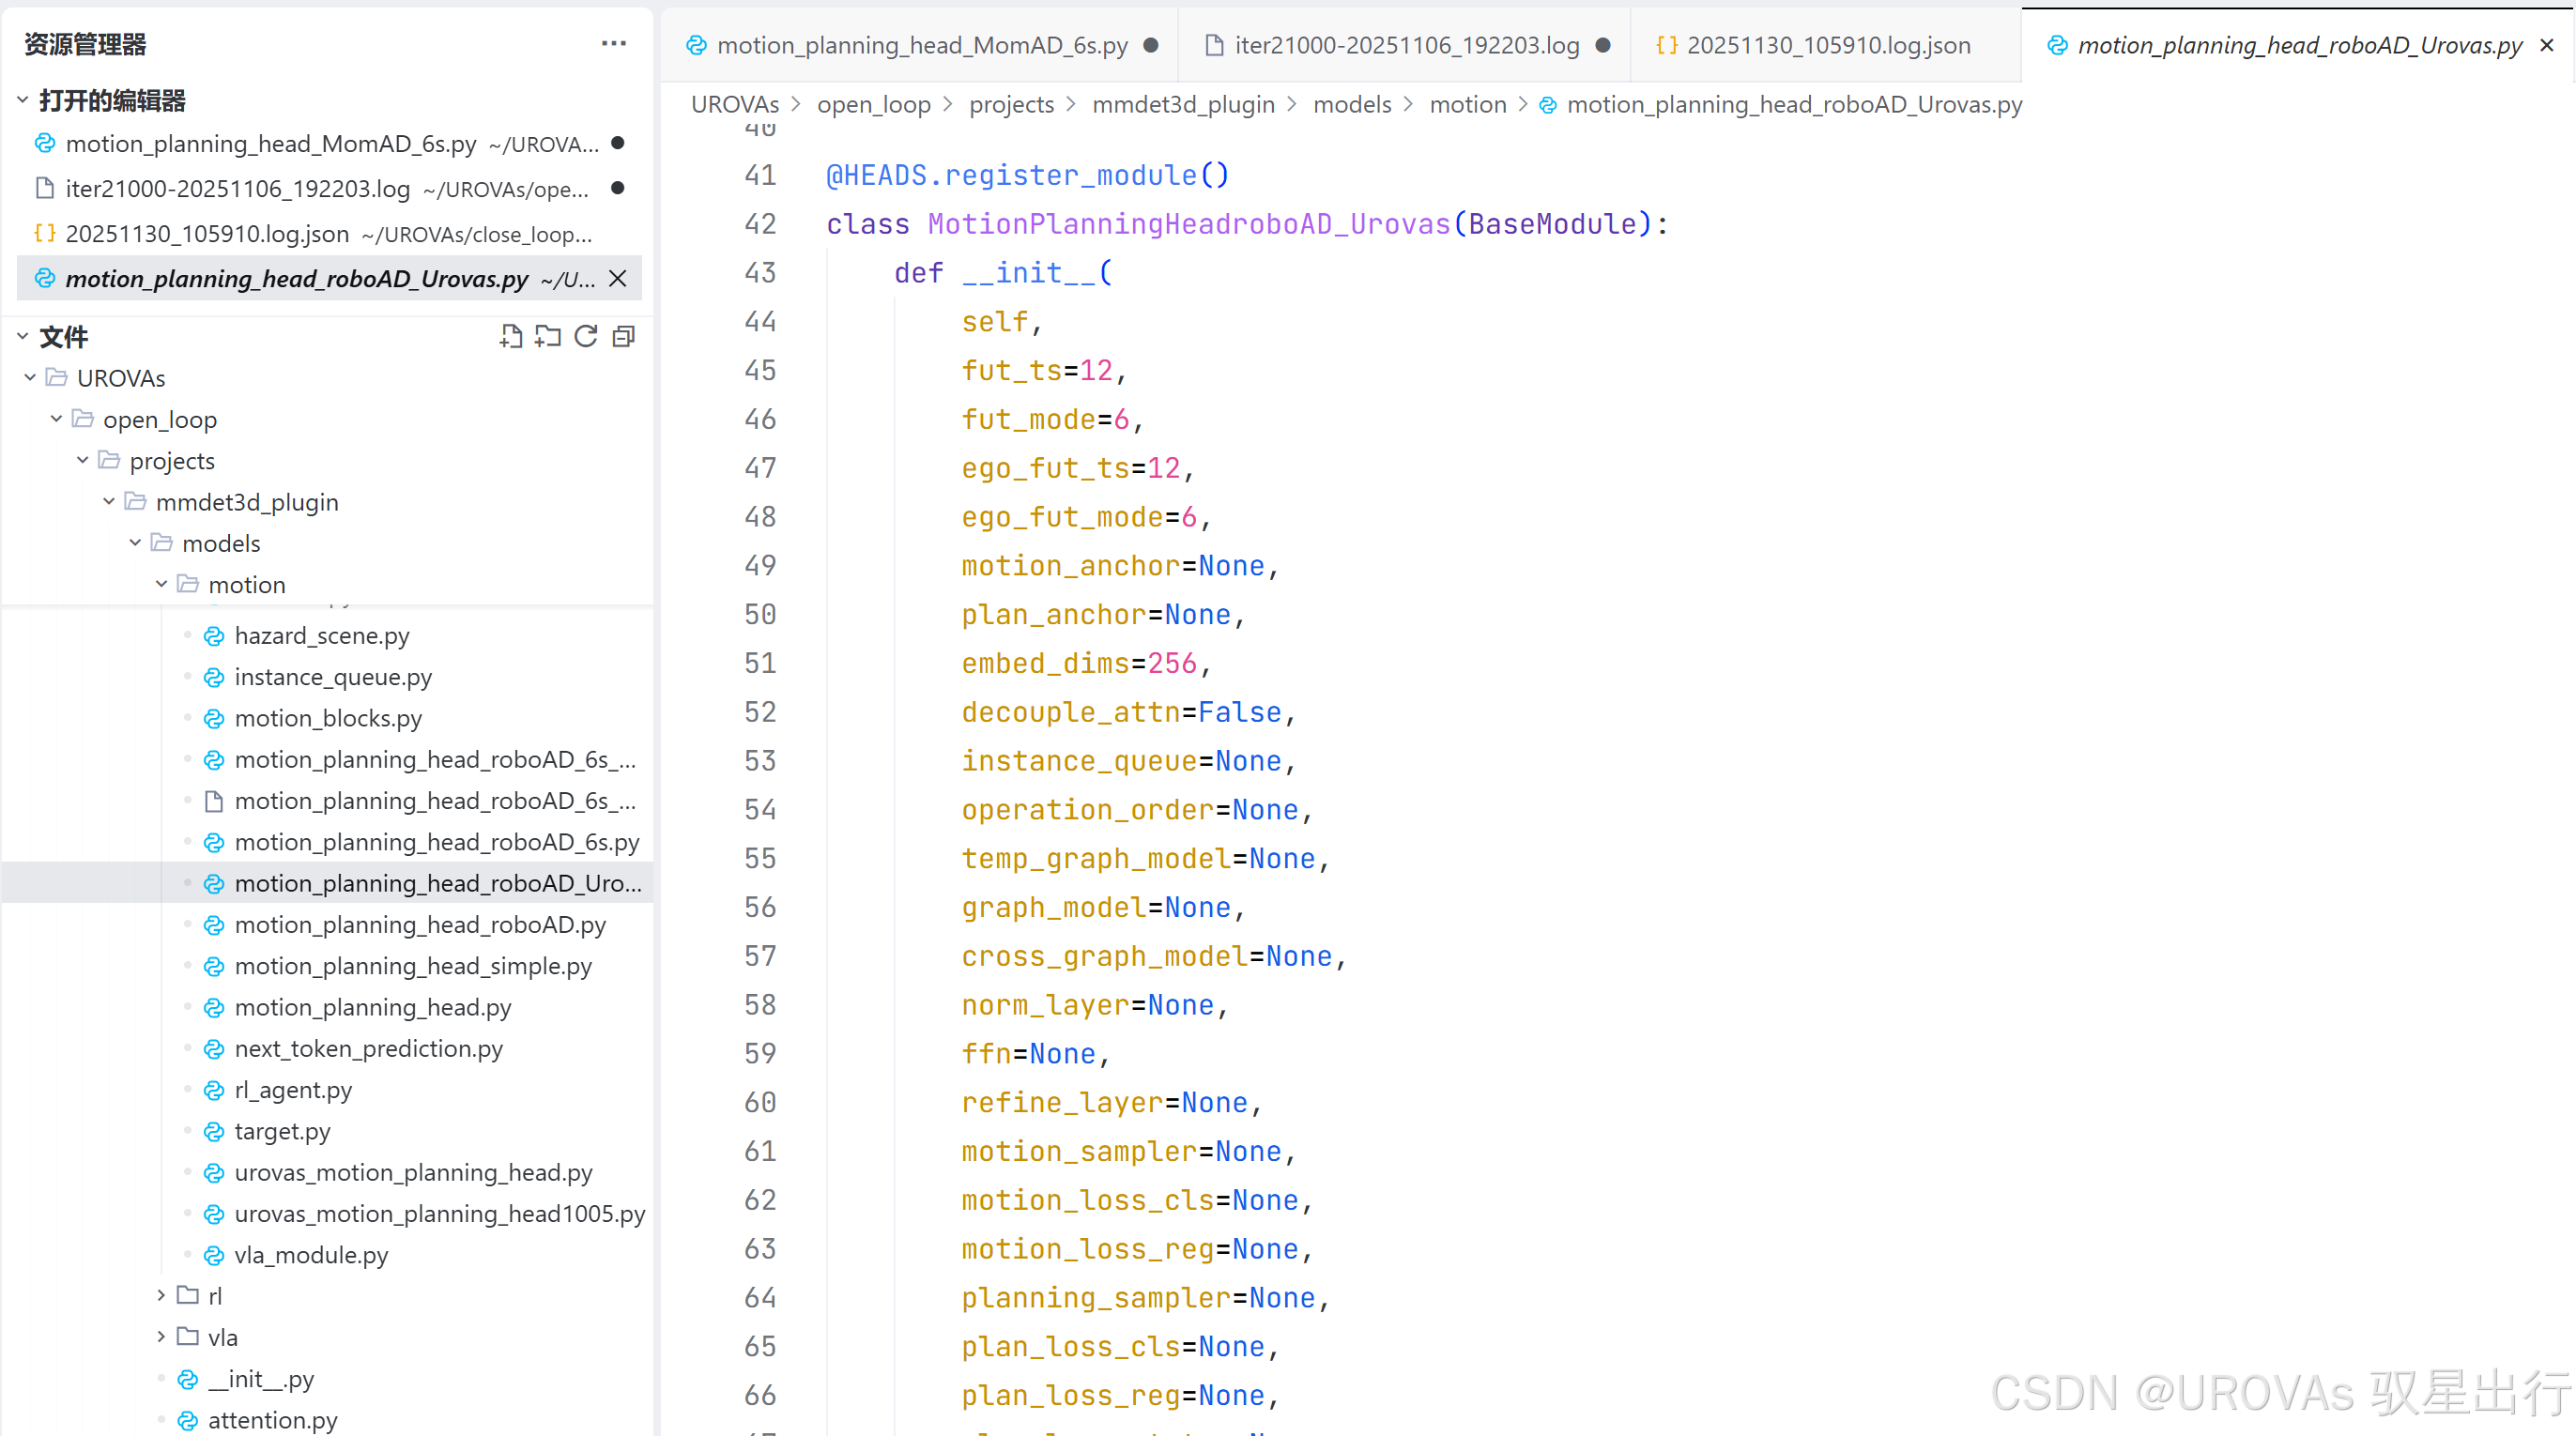Open rl_agent.py from file tree
2576x1436 pixels.
coord(293,1089)
